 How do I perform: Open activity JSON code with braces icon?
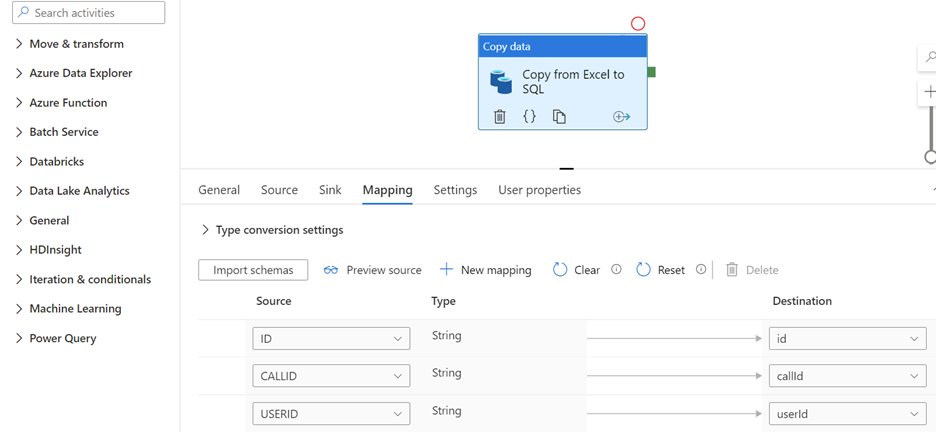(529, 117)
